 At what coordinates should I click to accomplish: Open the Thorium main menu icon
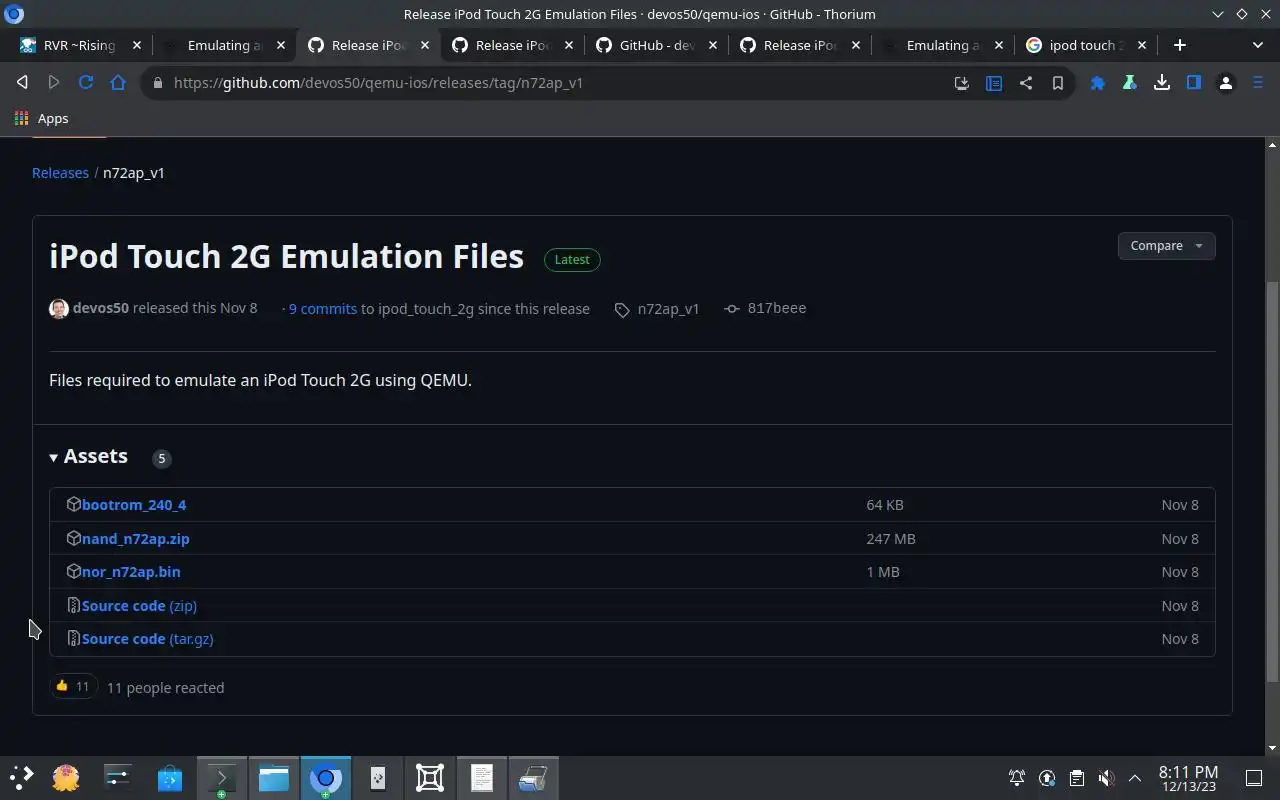click(x=1258, y=83)
